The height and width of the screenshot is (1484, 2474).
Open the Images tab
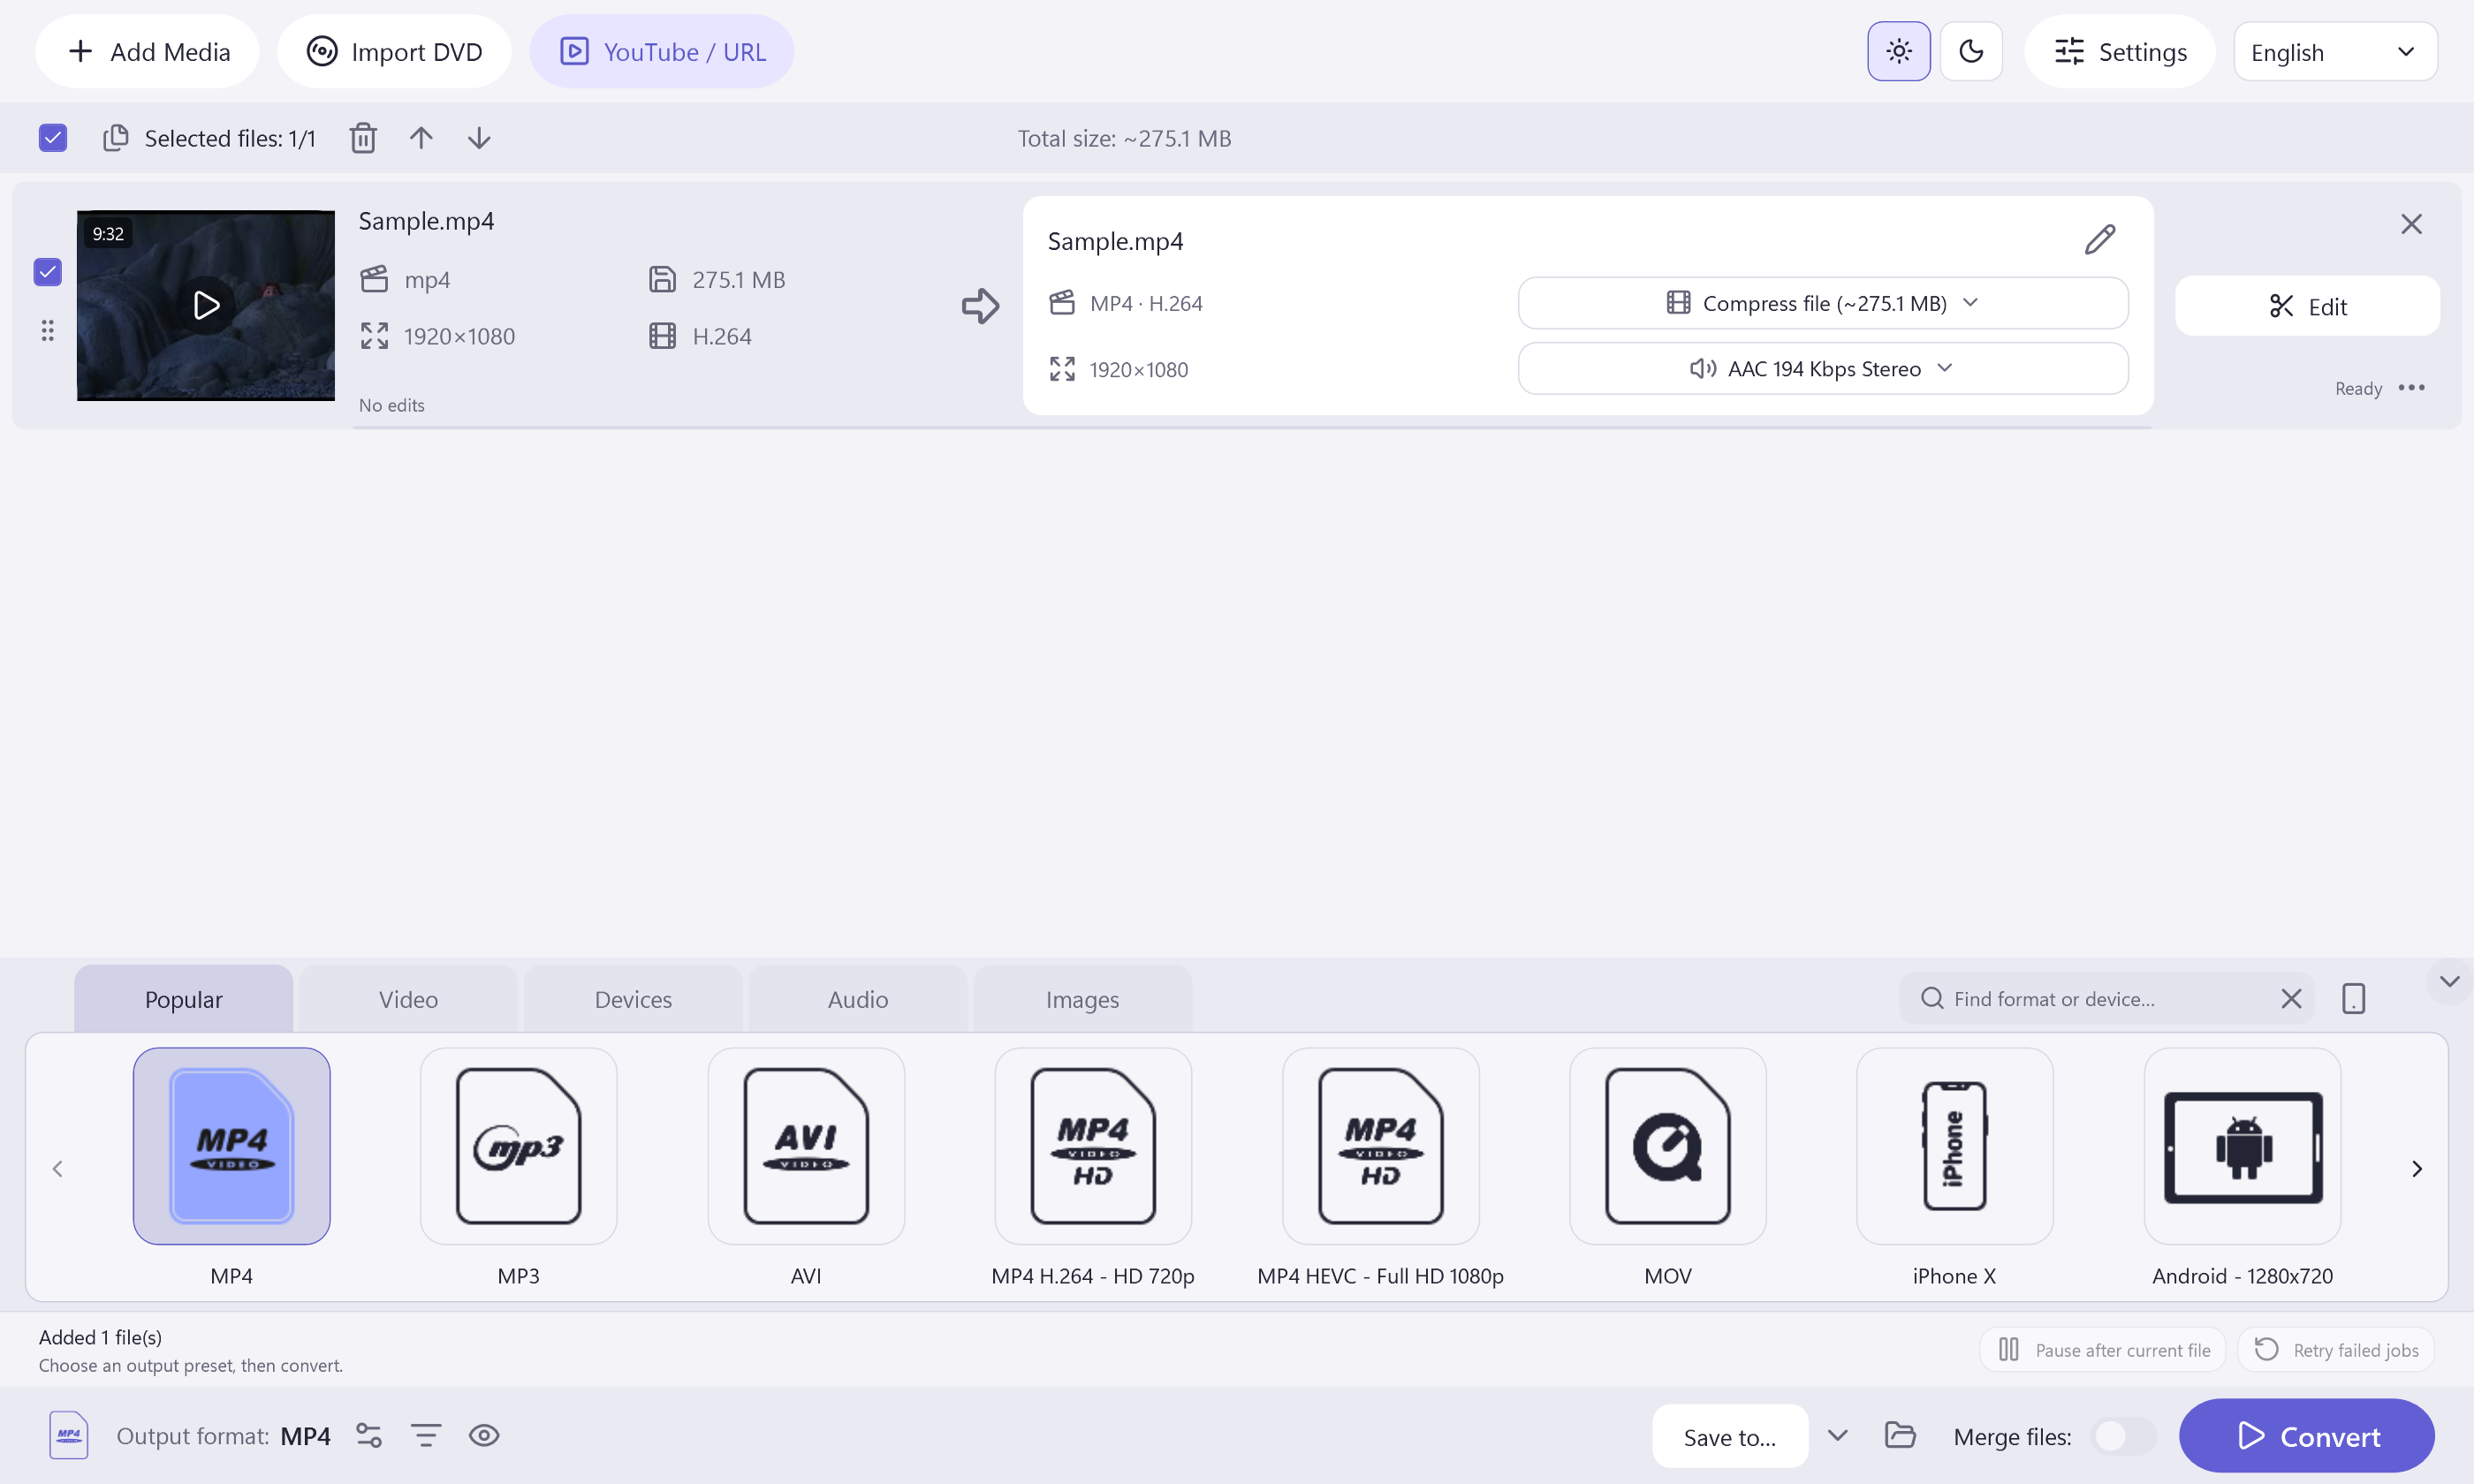click(1082, 999)
